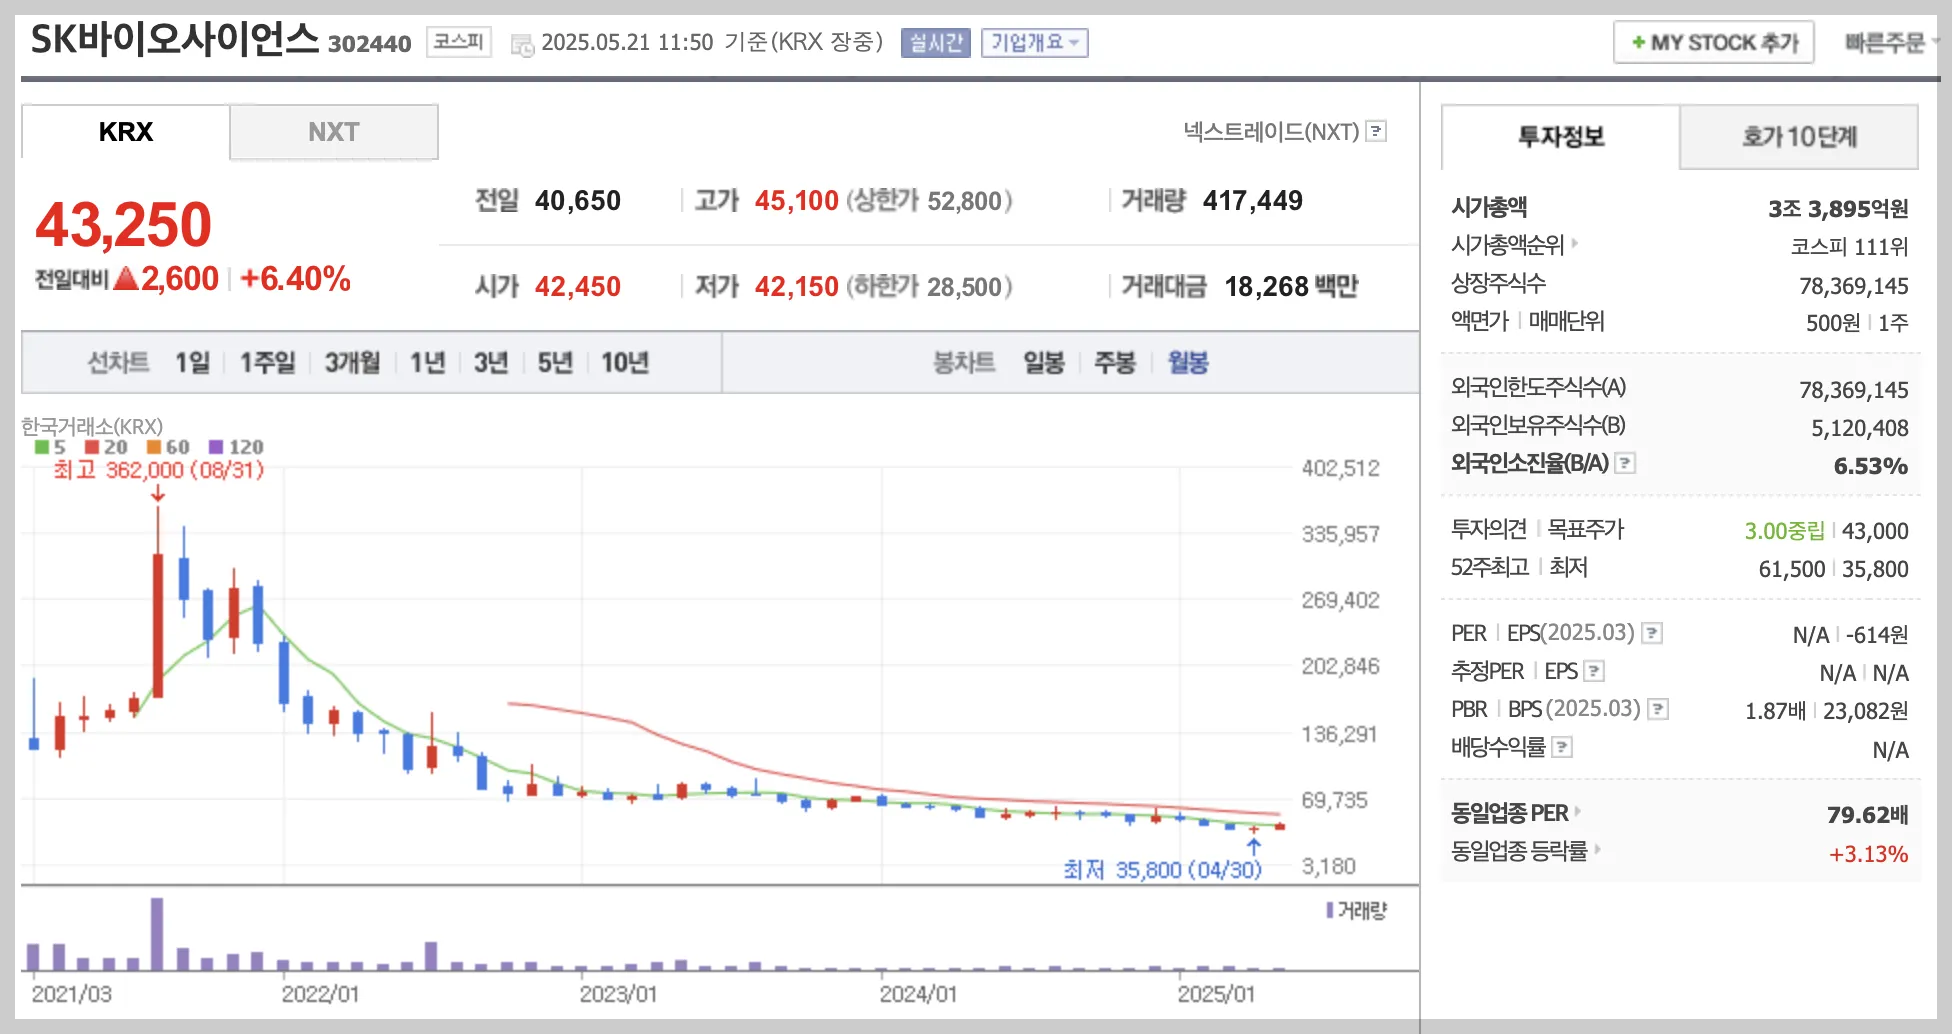
Task: Click the purple 120-day moving average swatch
Action: 216,447
